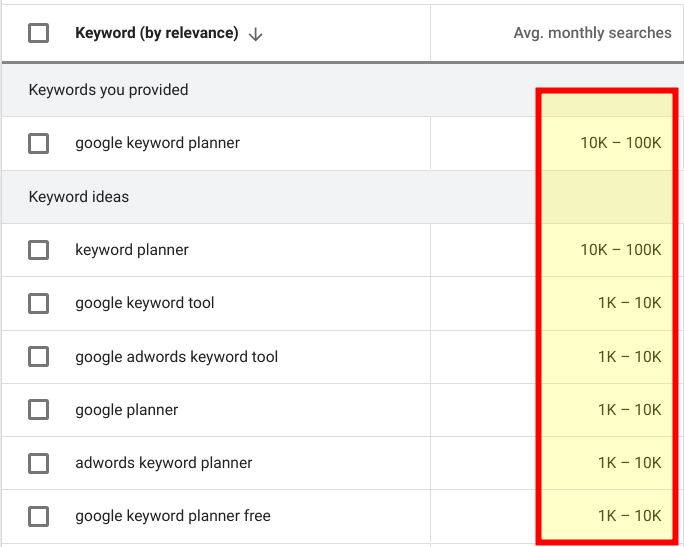Mark the adwords keyword planner checkbox
The image size is (684, 547).
[38, 463]
